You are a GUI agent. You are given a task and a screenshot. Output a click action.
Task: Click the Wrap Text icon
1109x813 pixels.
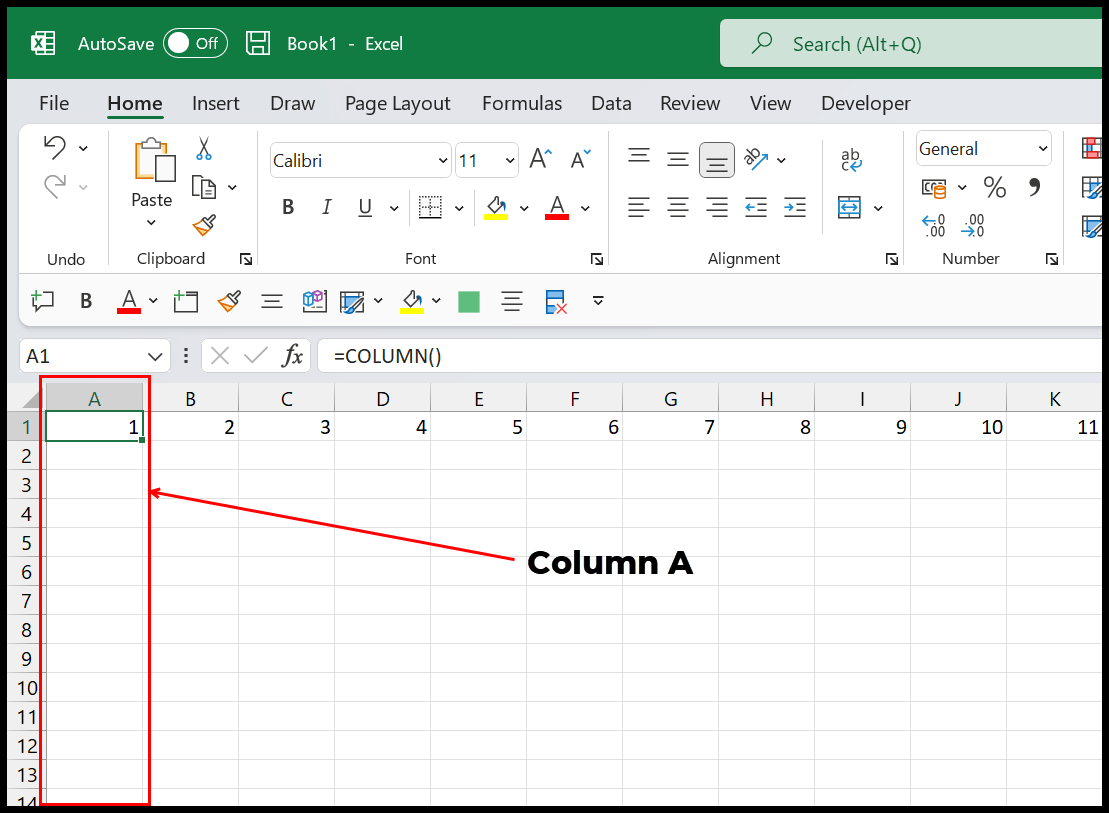(x=851, y=160)
